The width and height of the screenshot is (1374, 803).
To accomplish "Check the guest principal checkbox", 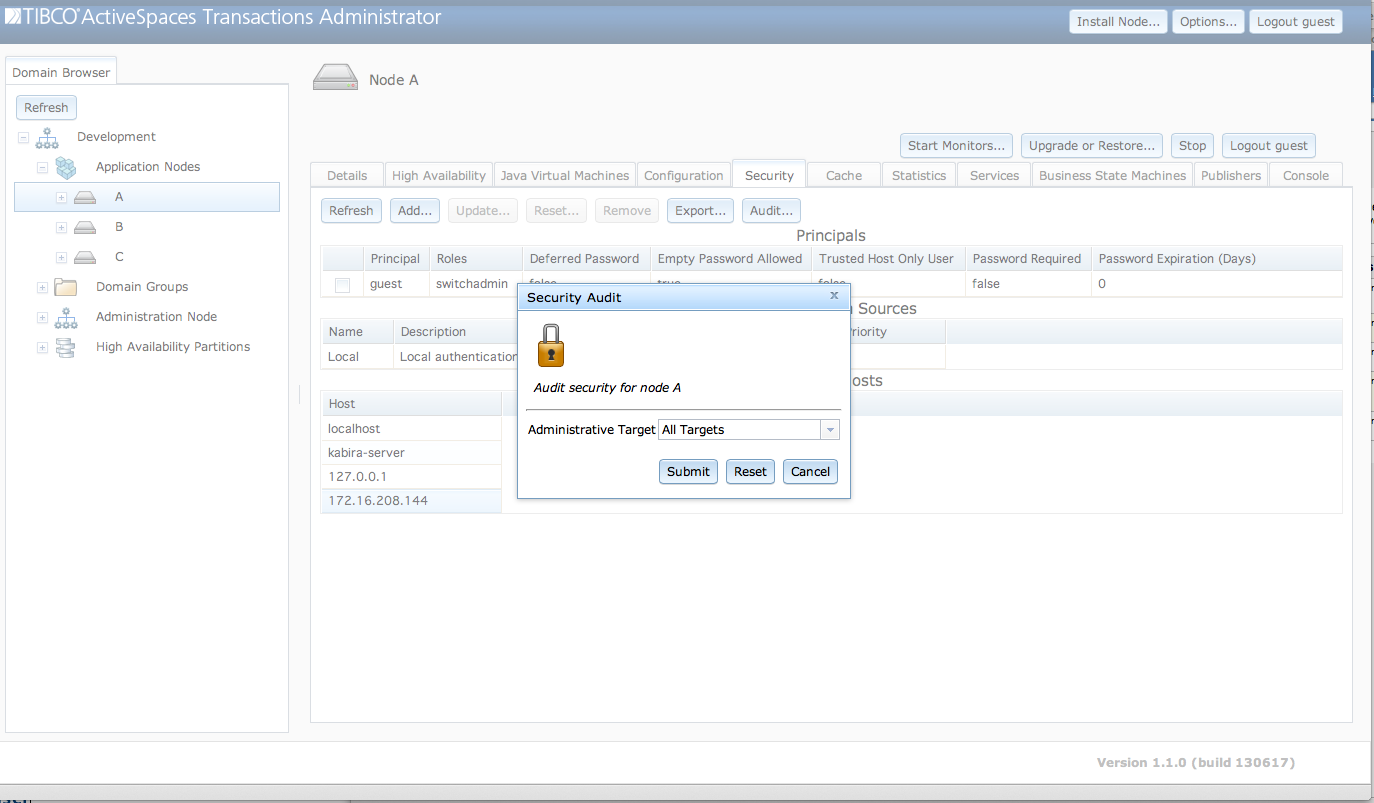I will (343, 285).
